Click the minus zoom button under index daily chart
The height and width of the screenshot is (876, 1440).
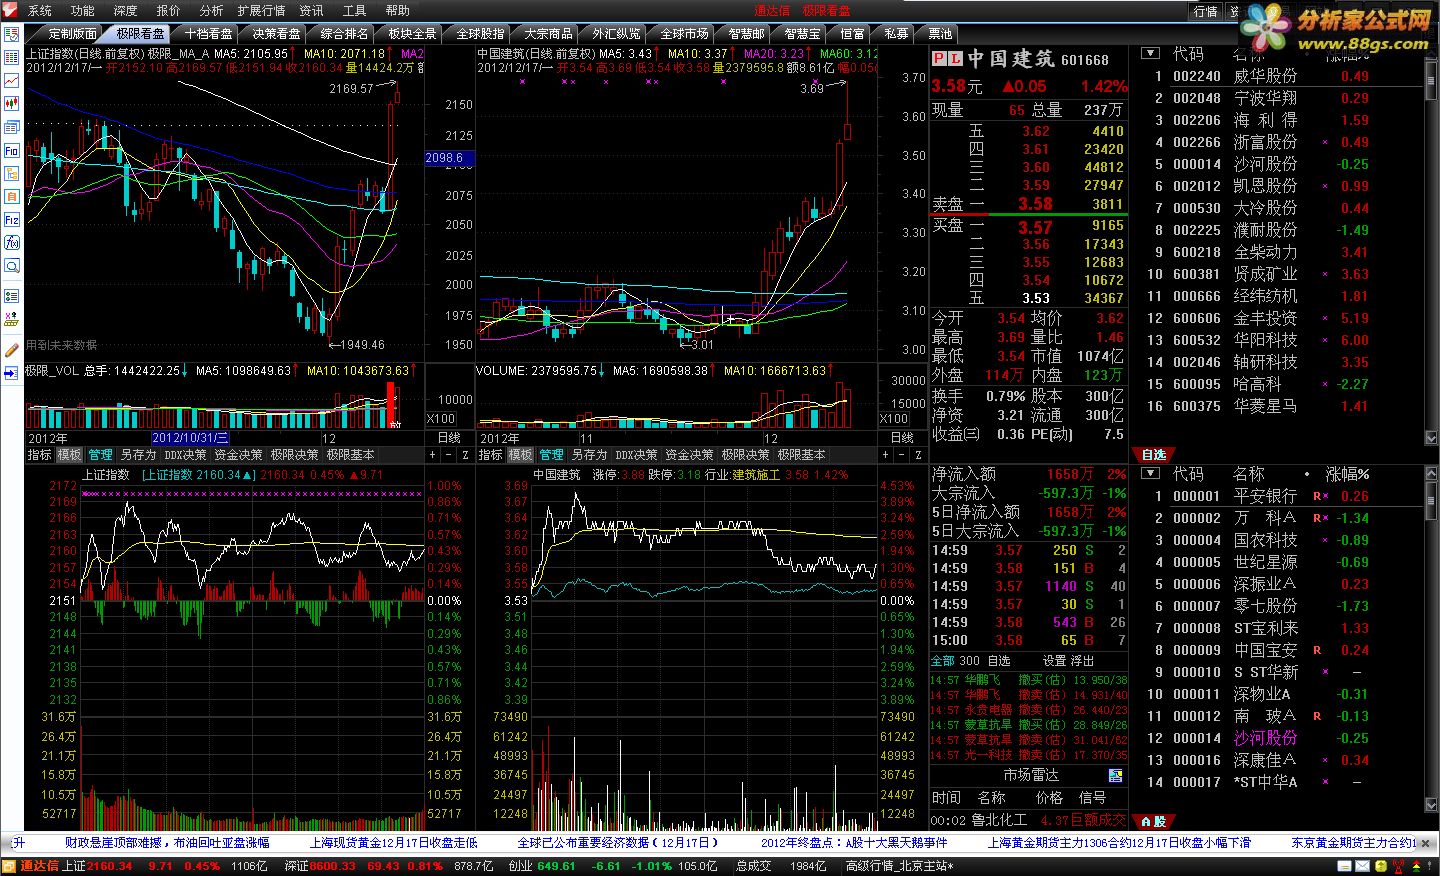point(449,455)
